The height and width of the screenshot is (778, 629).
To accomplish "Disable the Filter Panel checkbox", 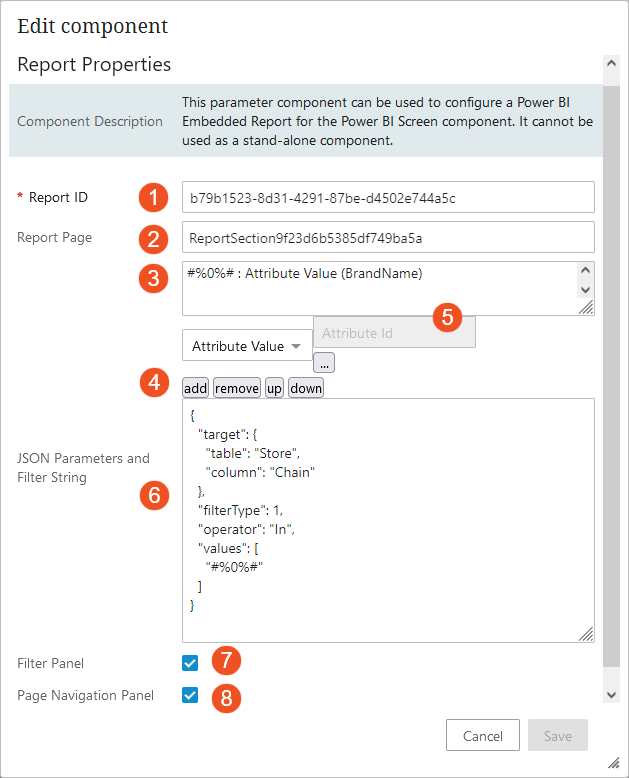I will [190, 663].
